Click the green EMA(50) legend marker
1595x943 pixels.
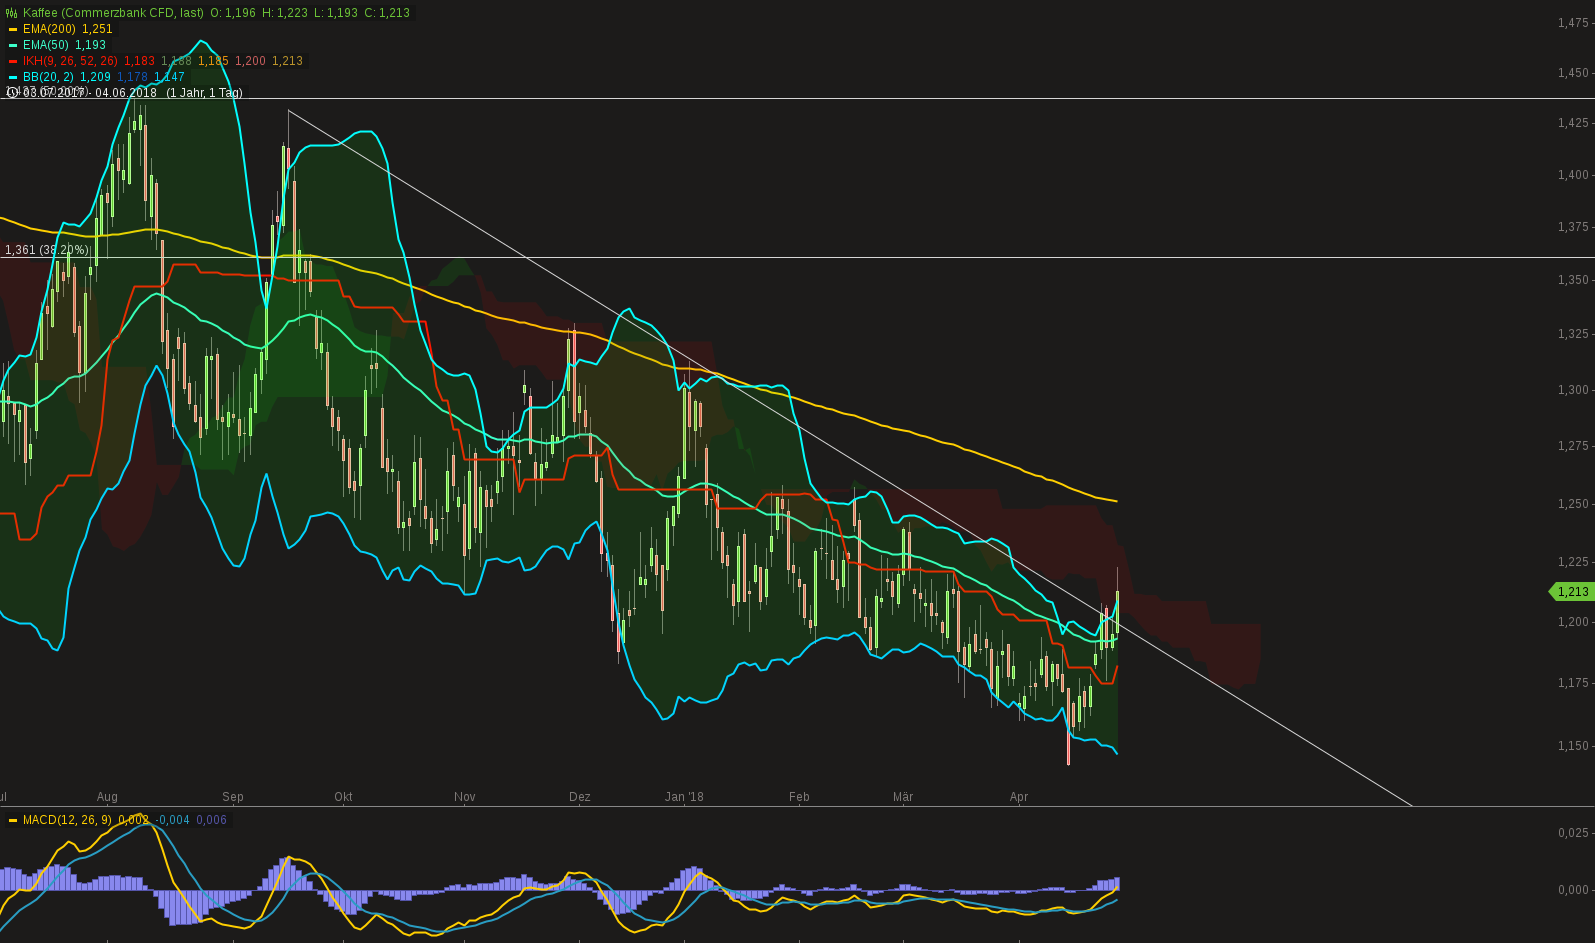13,46
